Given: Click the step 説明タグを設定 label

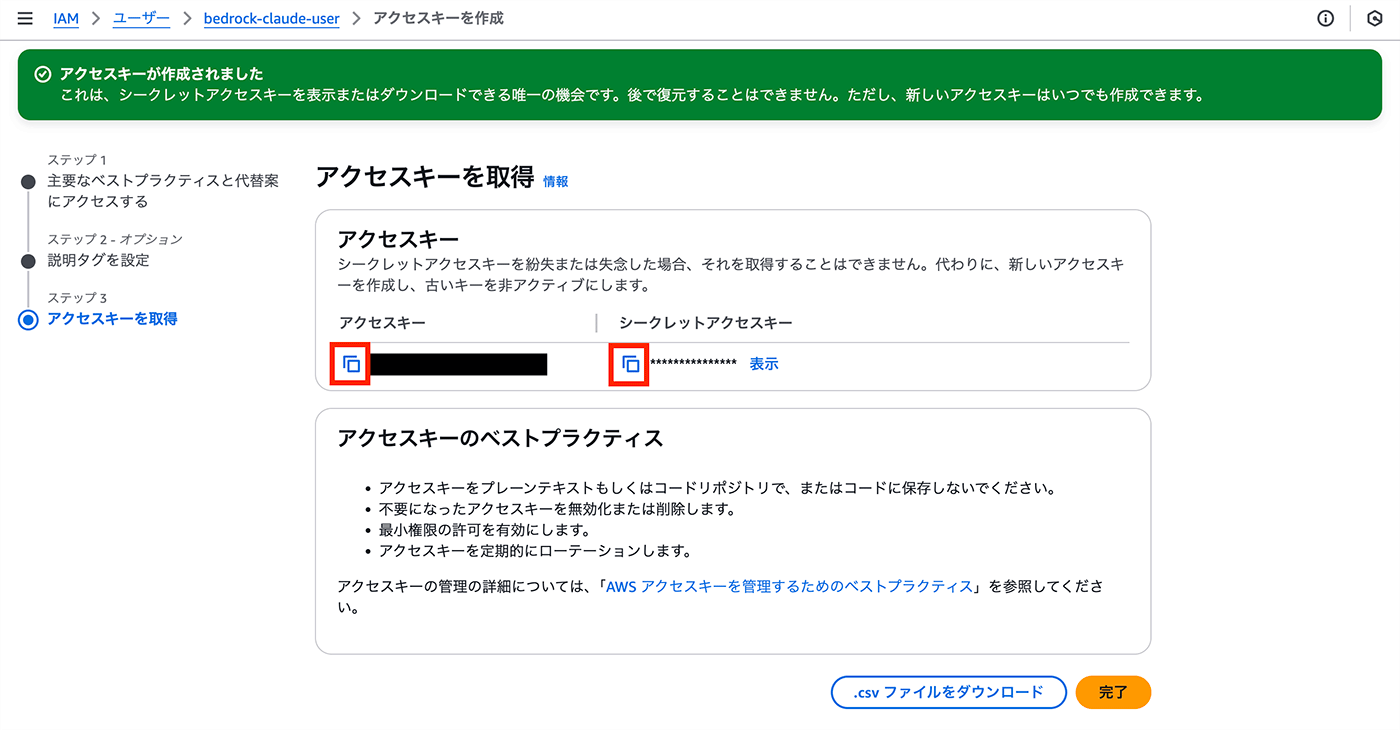Looking at the screenshot, I should click(98, 260).
